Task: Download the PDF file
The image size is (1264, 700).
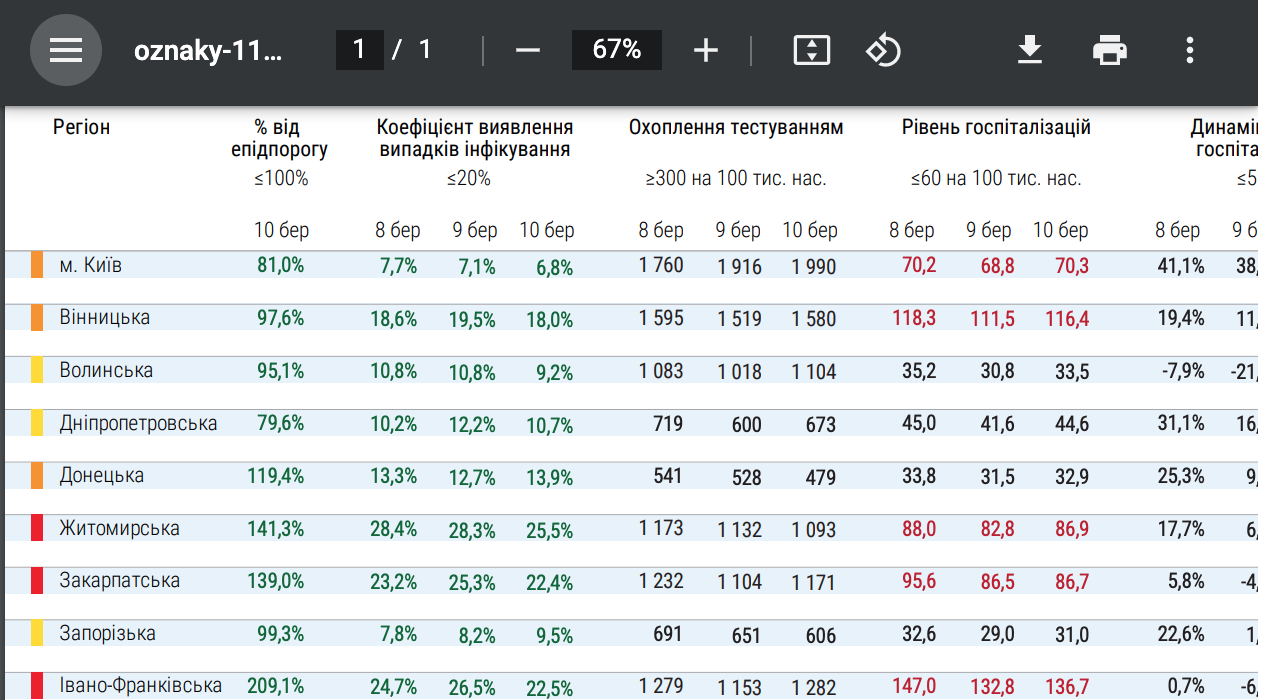Action: (x=1030, y=50)
